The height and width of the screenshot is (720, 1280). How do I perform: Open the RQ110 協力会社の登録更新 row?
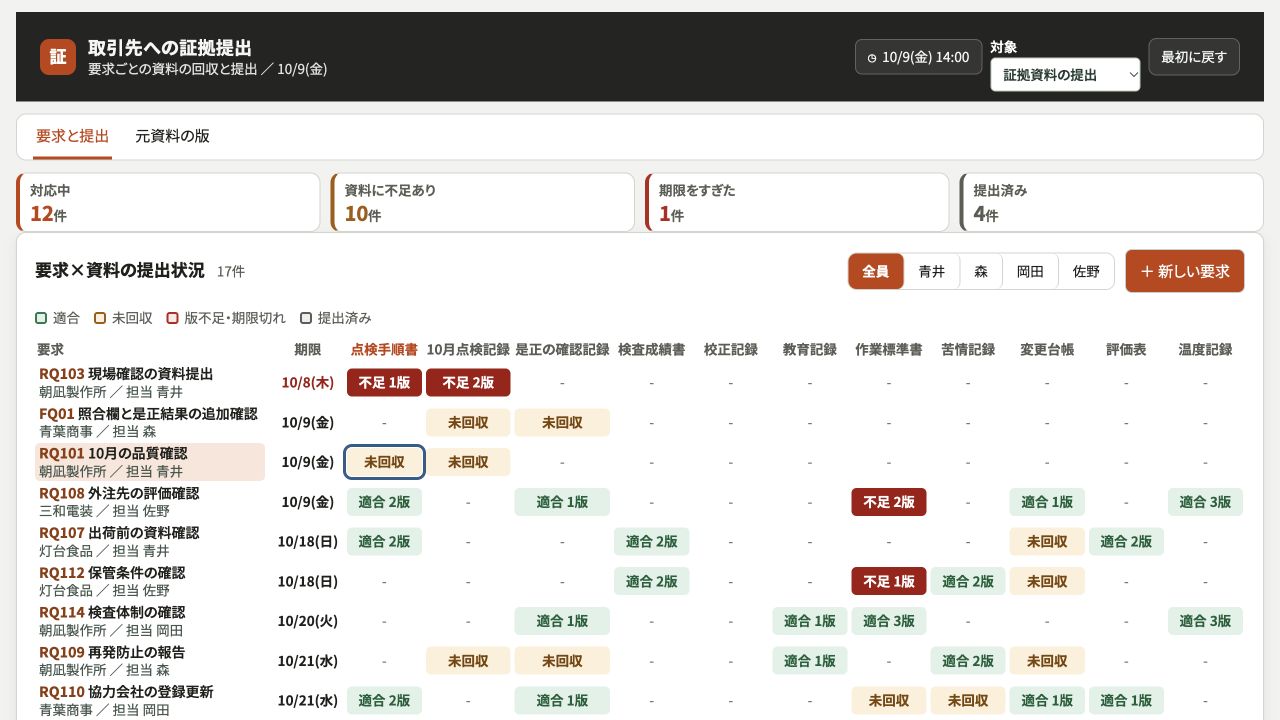coord(150,700)
